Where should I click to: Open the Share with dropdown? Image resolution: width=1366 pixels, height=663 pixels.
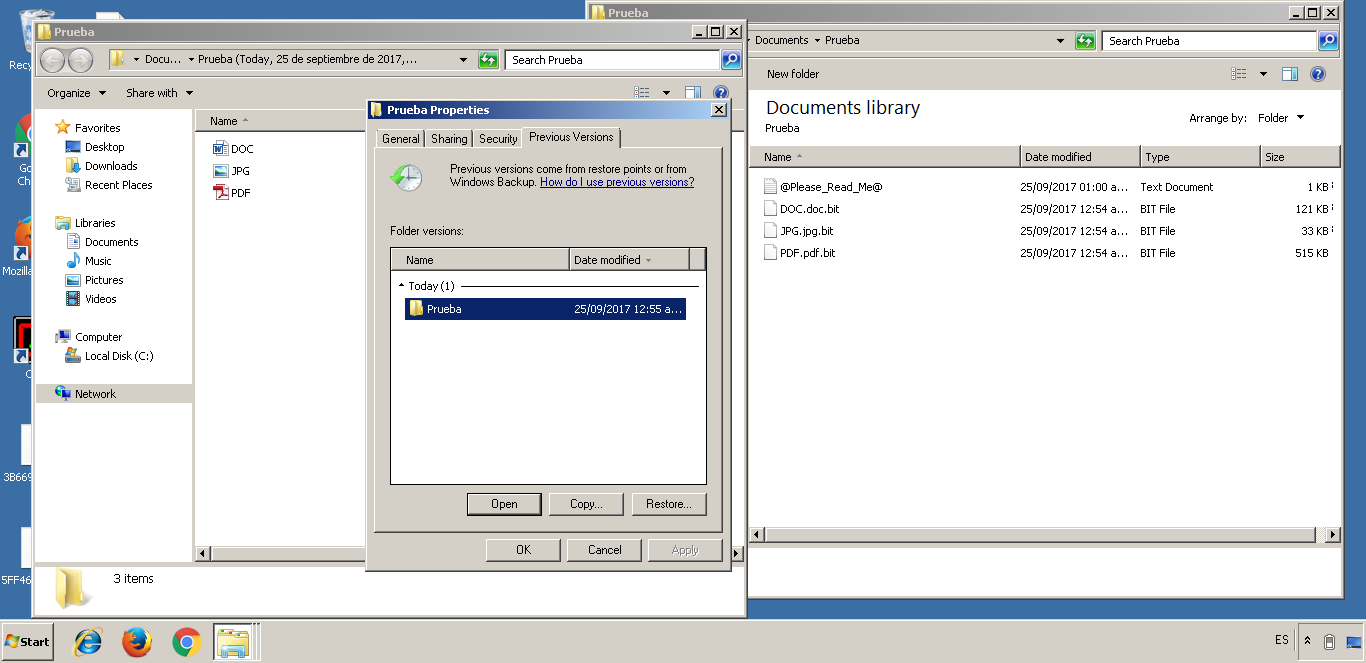click(x=159, y=93)
